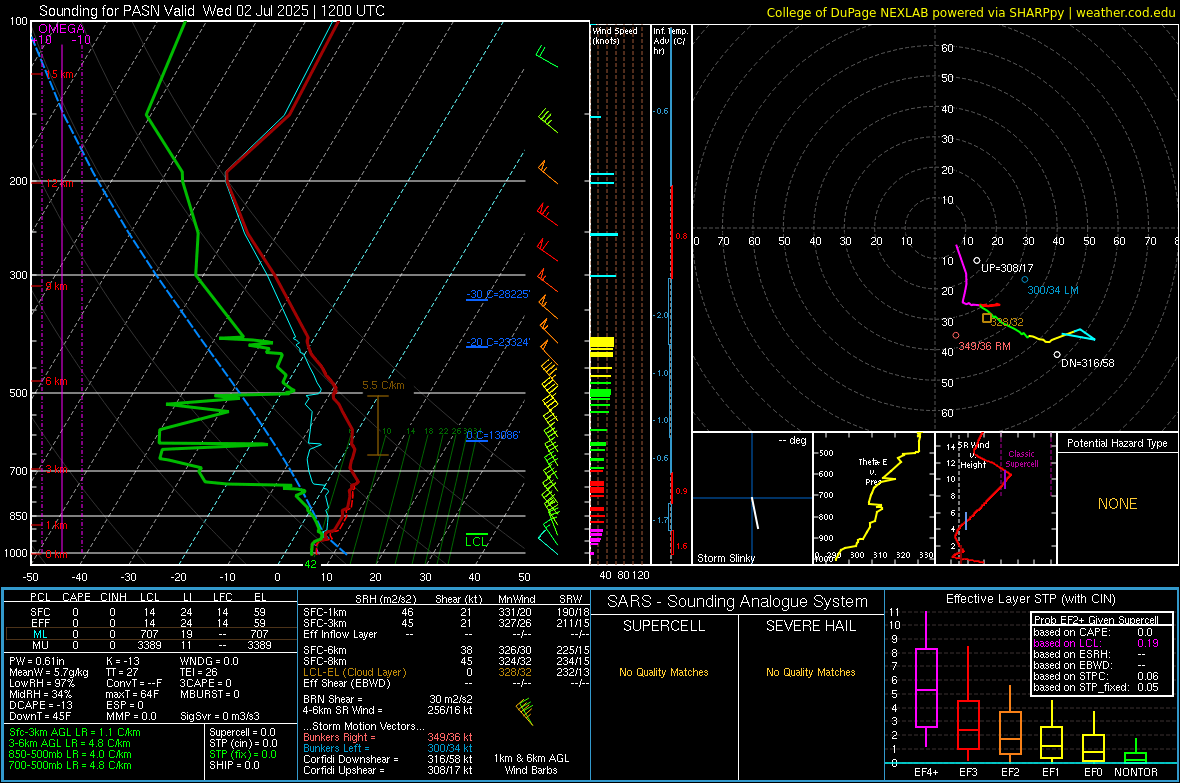Image resolution: width=1180 pixels, height=783 pixels.
Task: Click the Inf. Temp. Adv header
Action: coord(670,41)
